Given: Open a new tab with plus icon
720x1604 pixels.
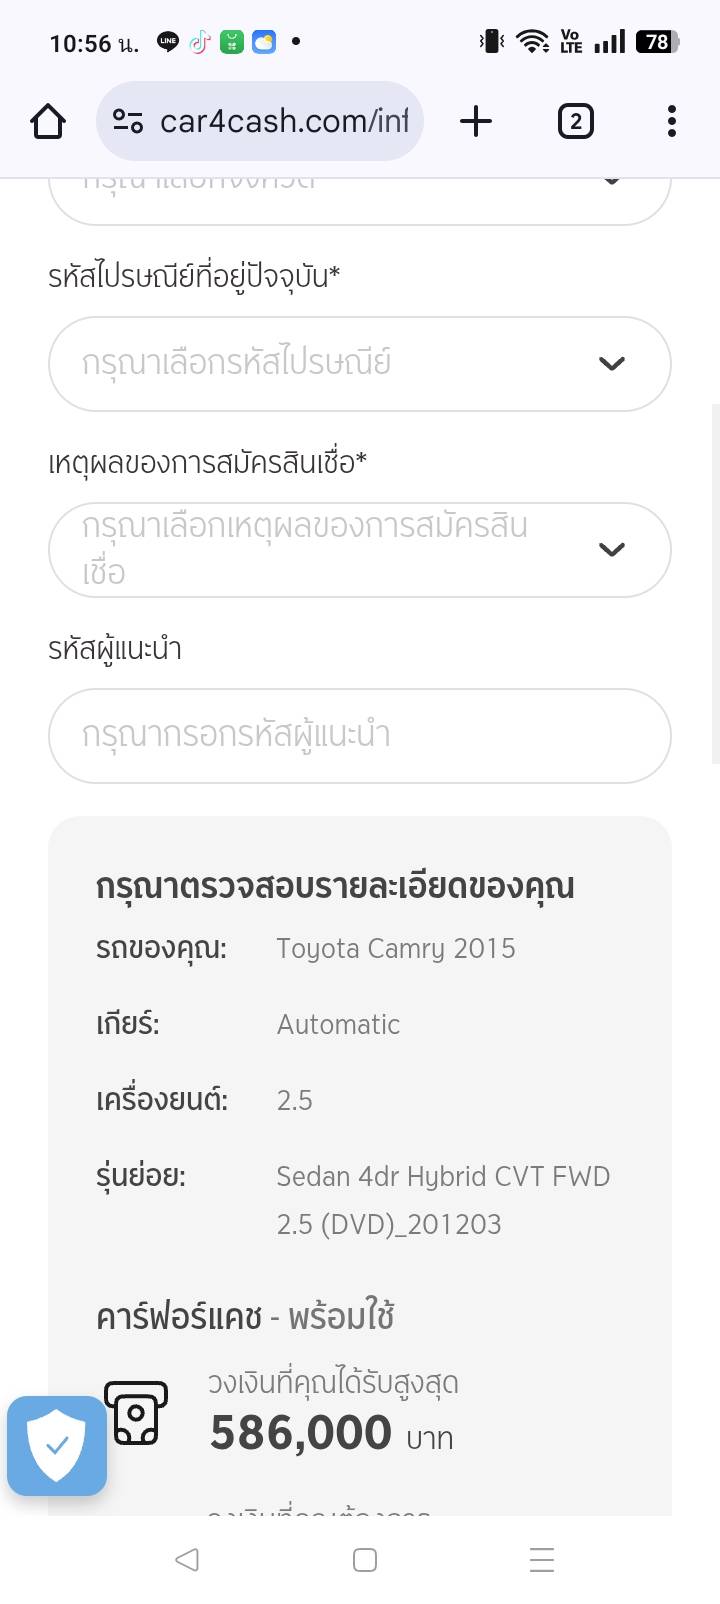Looking at the screenshot, I should (x=476, y=122).
